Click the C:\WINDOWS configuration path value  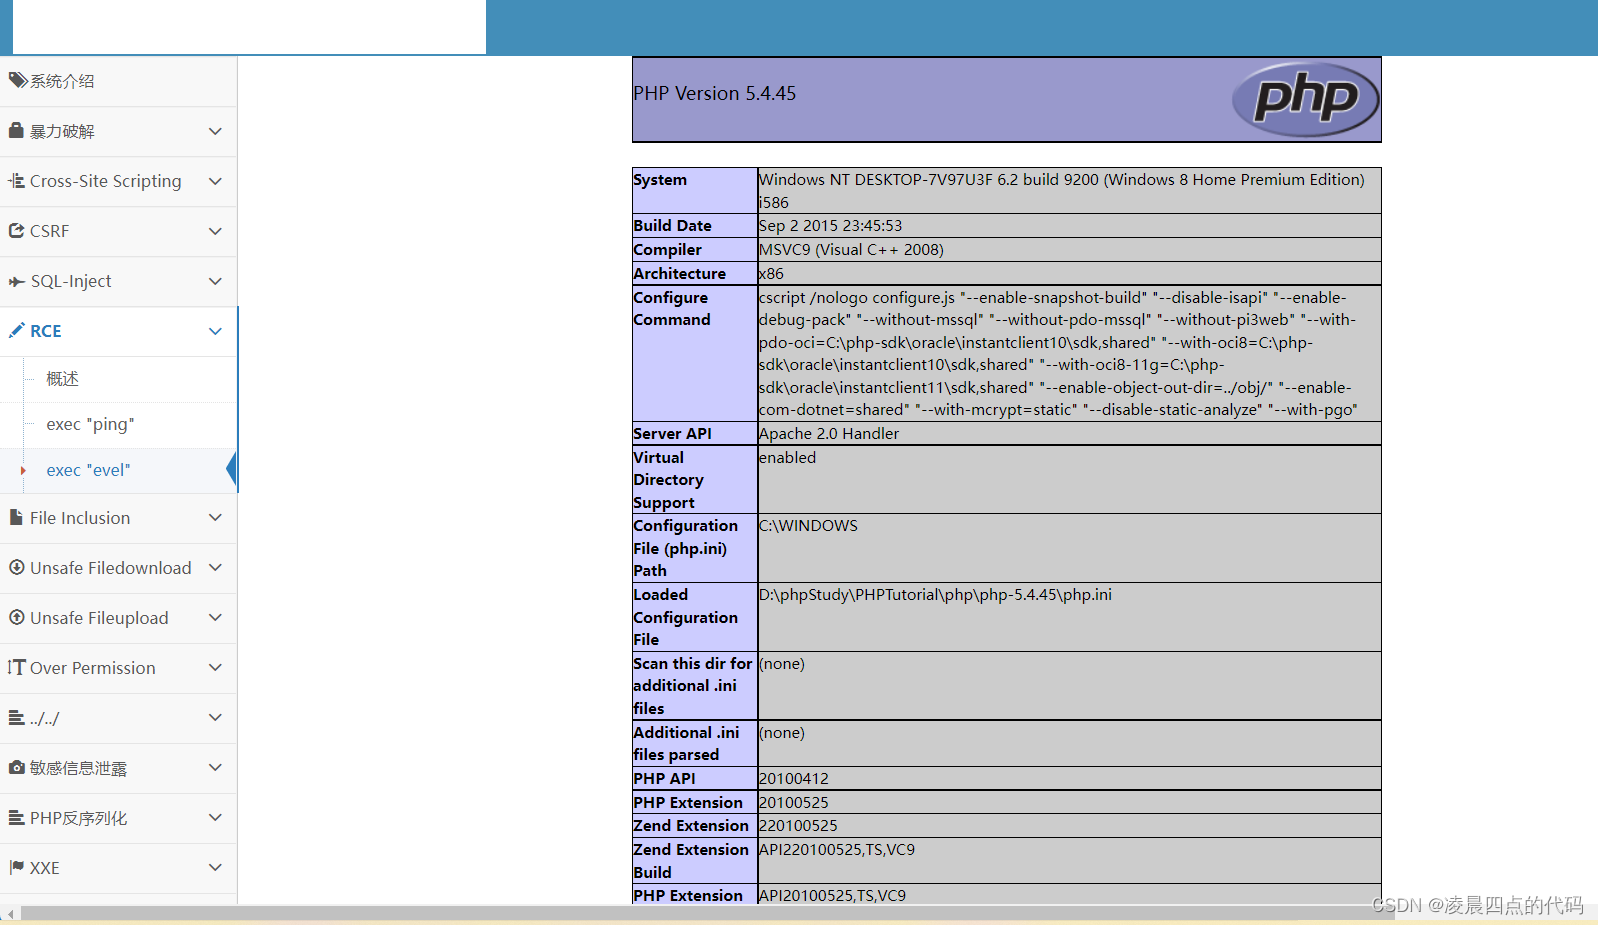(x=808, y=525)
